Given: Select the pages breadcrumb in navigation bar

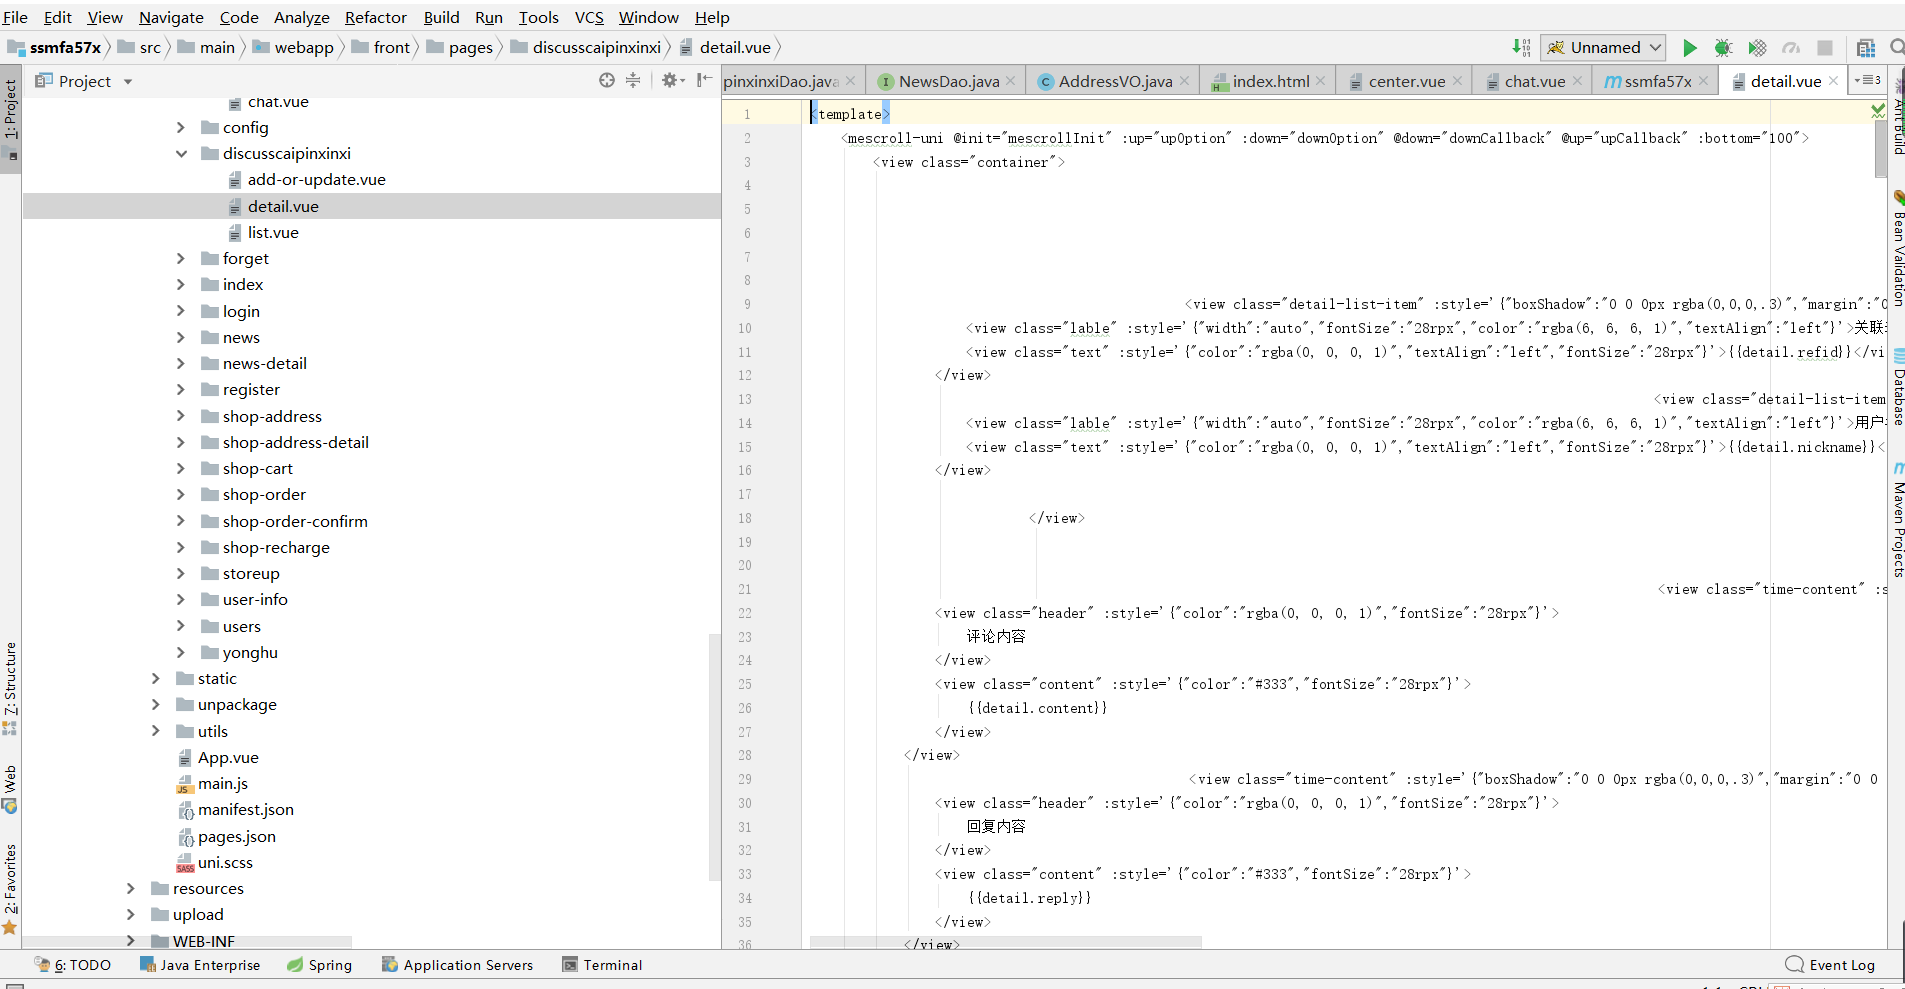Looking at the screenshot, I should pyautogui.click(x=460, y=47).
